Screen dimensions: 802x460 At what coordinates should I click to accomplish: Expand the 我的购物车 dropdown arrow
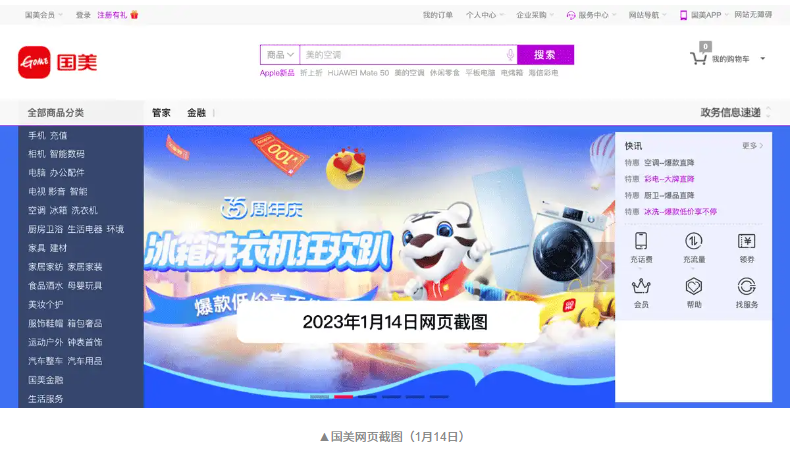pyautogui.click(x=763, y=59)
